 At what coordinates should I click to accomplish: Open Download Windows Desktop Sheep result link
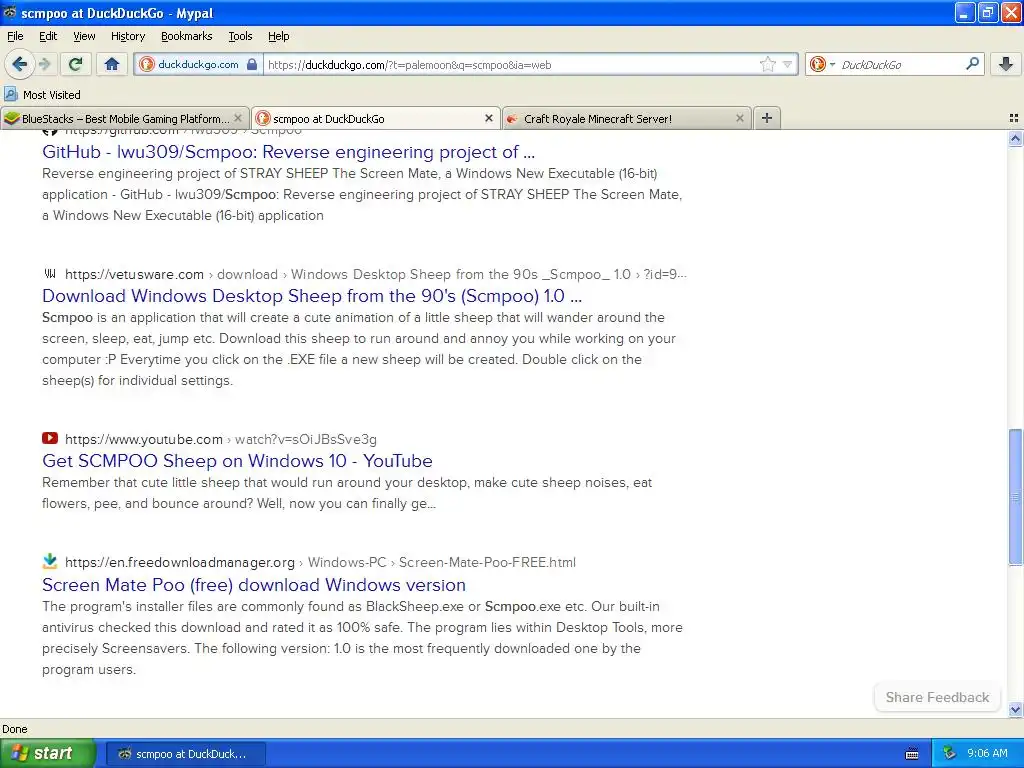[x=312, y=296]
